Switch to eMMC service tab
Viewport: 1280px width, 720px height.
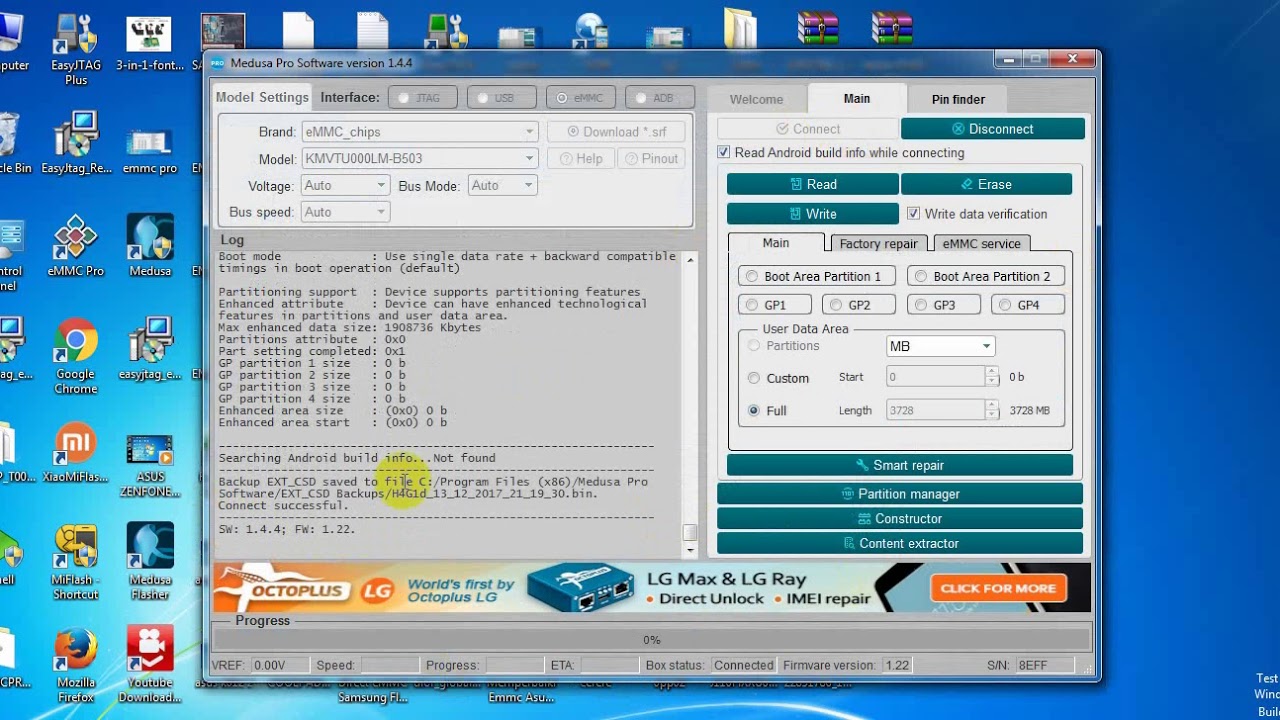click(982, 244)
